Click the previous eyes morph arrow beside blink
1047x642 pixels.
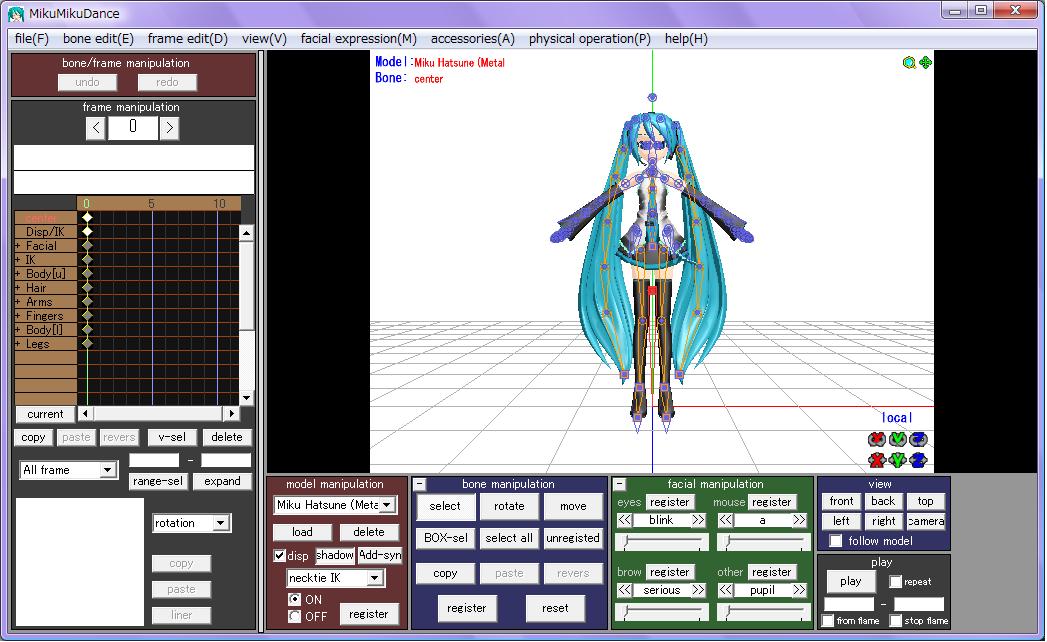(624, 520)
